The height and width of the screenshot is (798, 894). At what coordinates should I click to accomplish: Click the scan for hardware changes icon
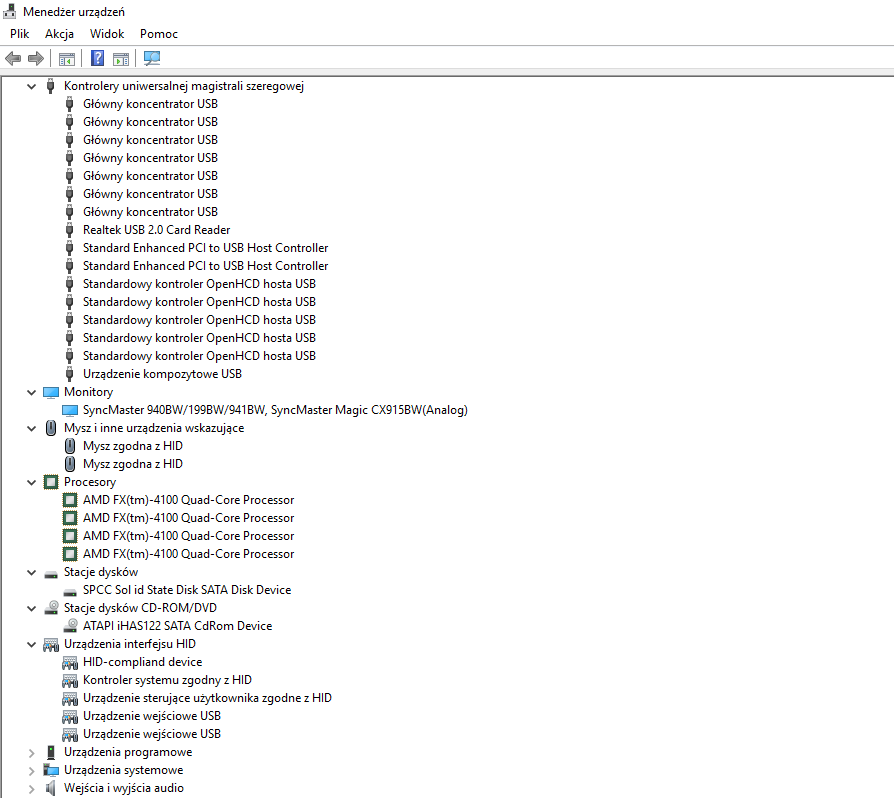pos(152,58)
